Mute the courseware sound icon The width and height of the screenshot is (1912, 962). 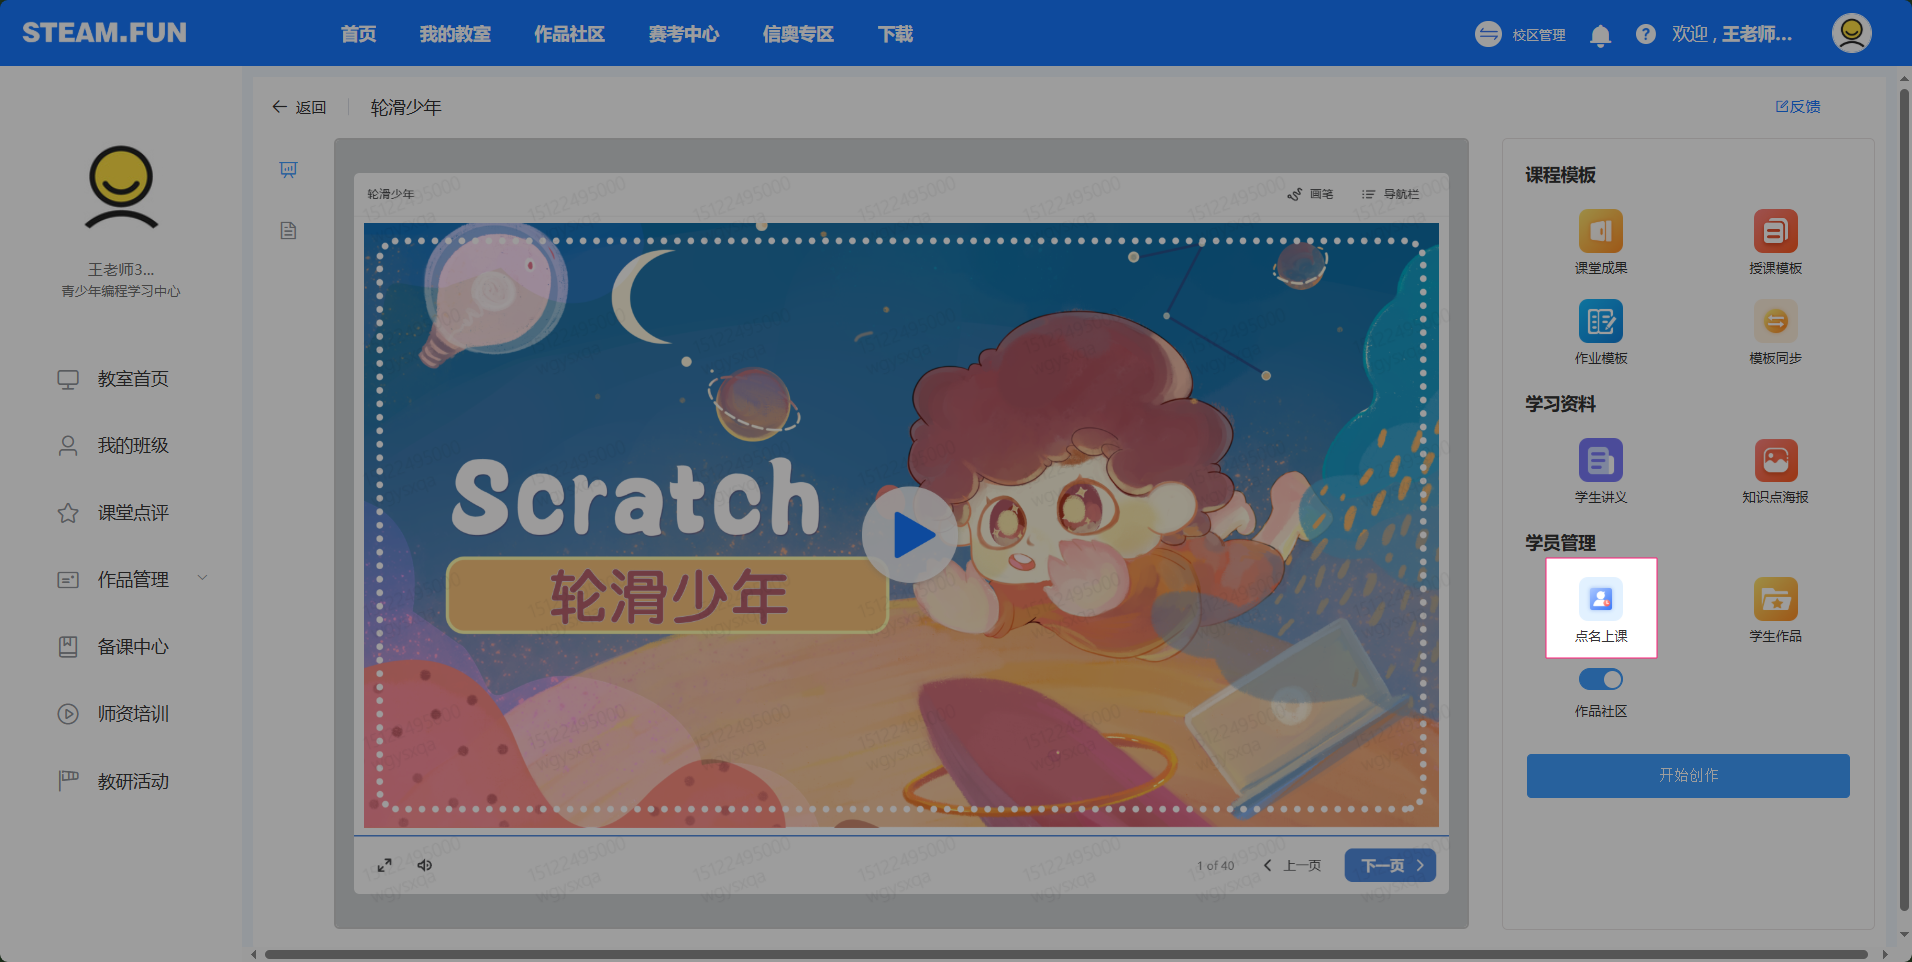click(425, 865)
